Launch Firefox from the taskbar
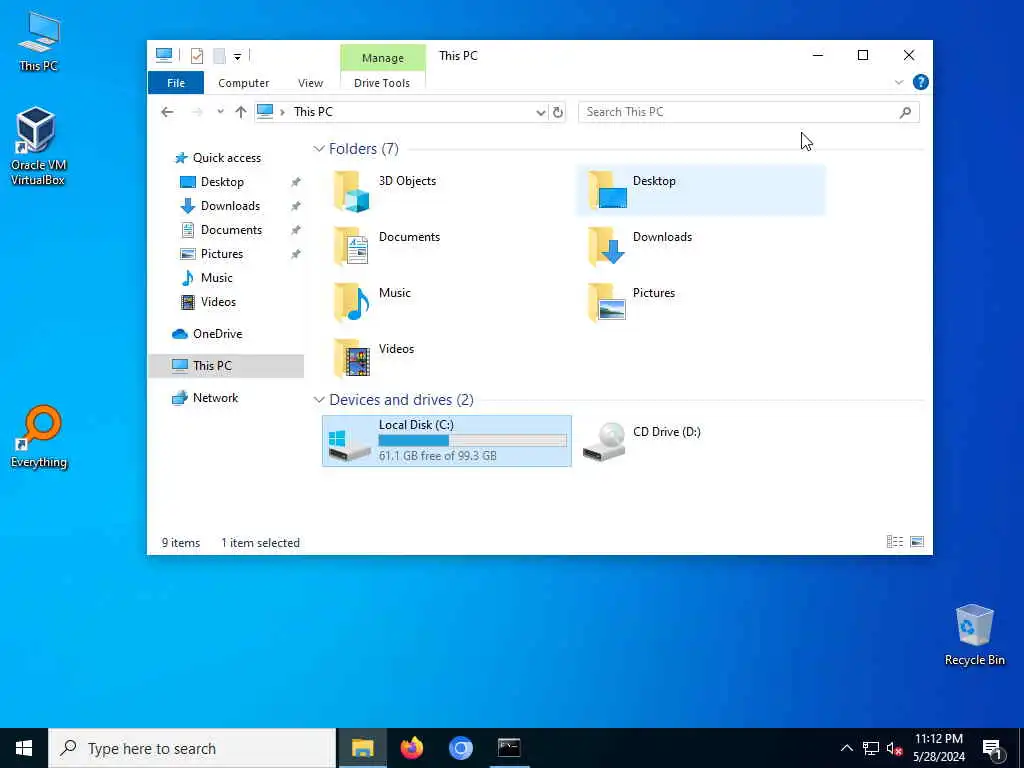 click(411, 748)
